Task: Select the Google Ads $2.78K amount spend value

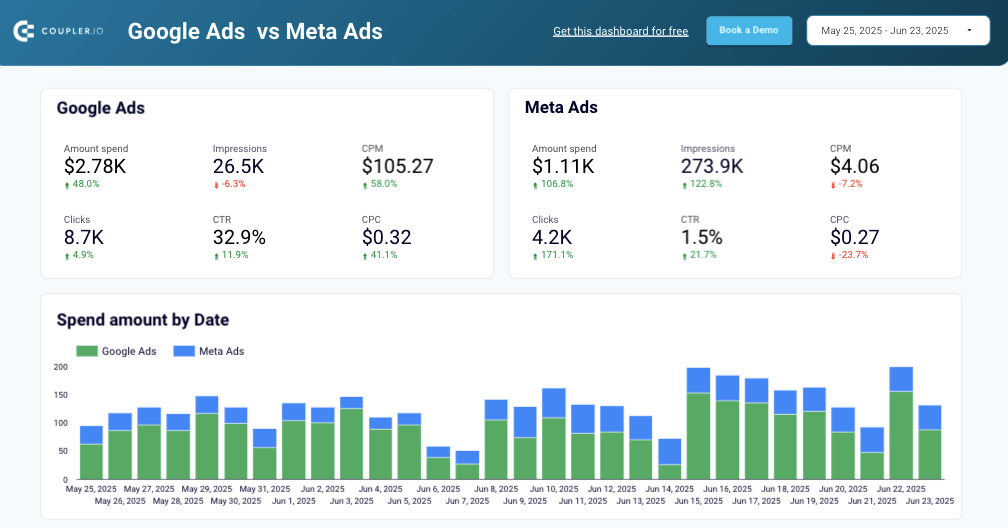Action: 95,166
